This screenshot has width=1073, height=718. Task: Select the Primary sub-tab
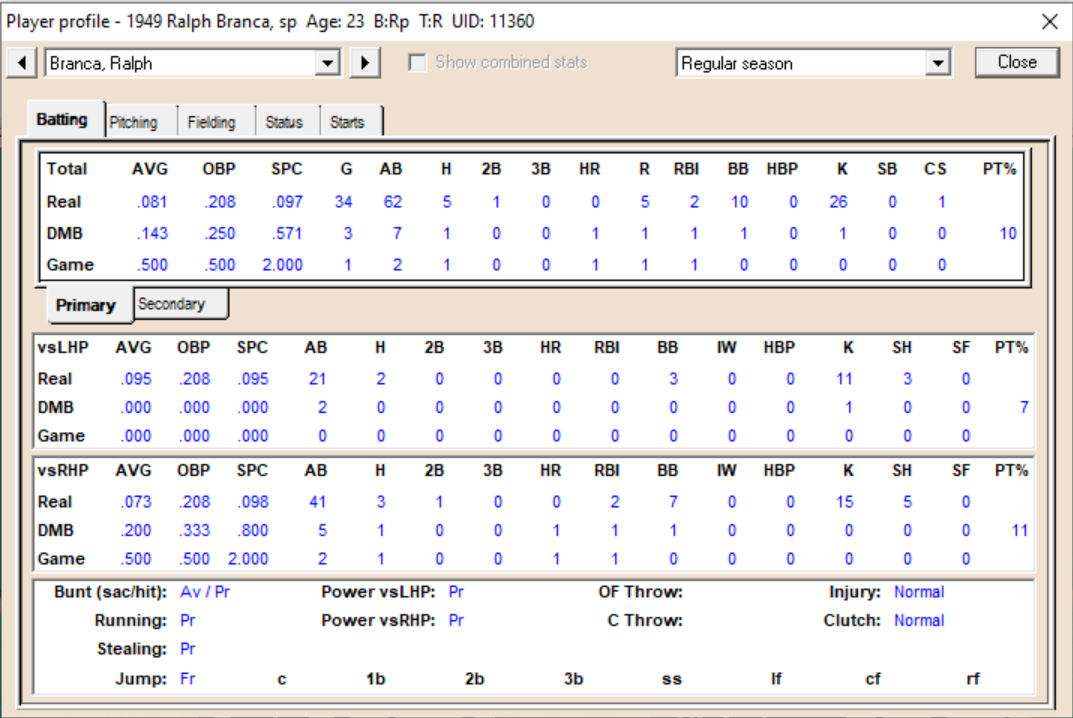[86, 305]
